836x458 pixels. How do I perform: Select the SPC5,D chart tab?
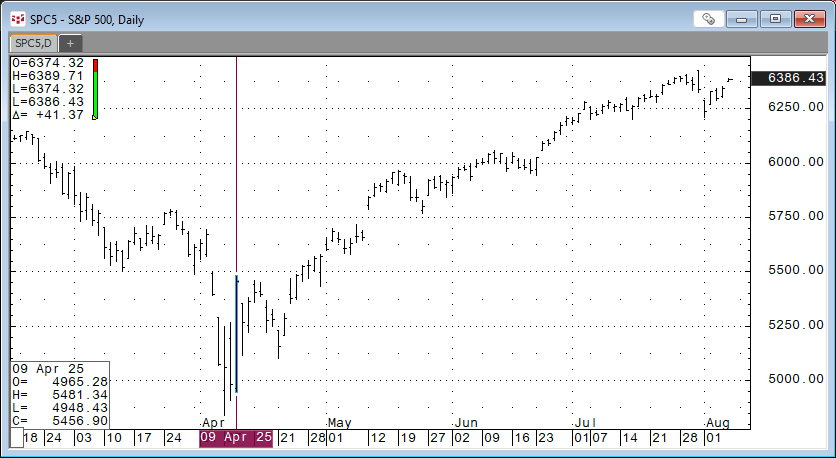34,43
